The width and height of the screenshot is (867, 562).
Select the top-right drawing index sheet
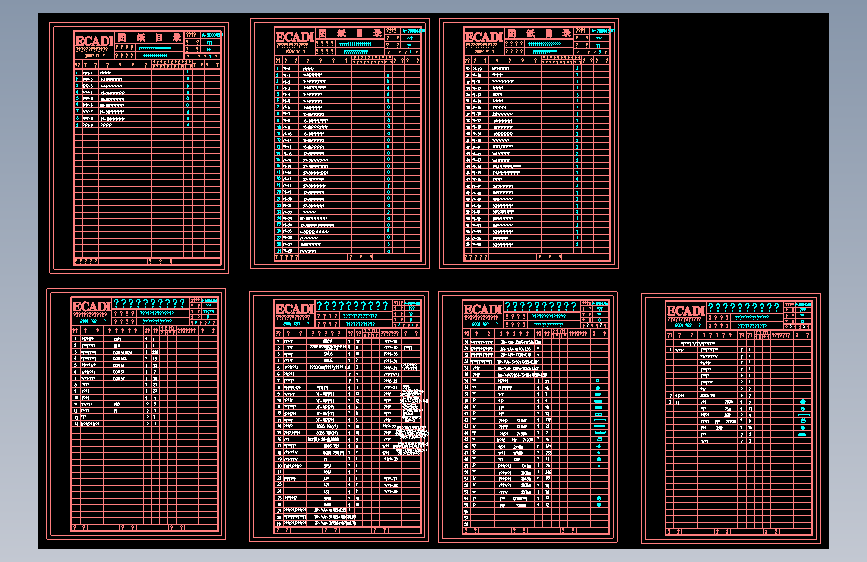pyautogui.click(x=529, y=143)
